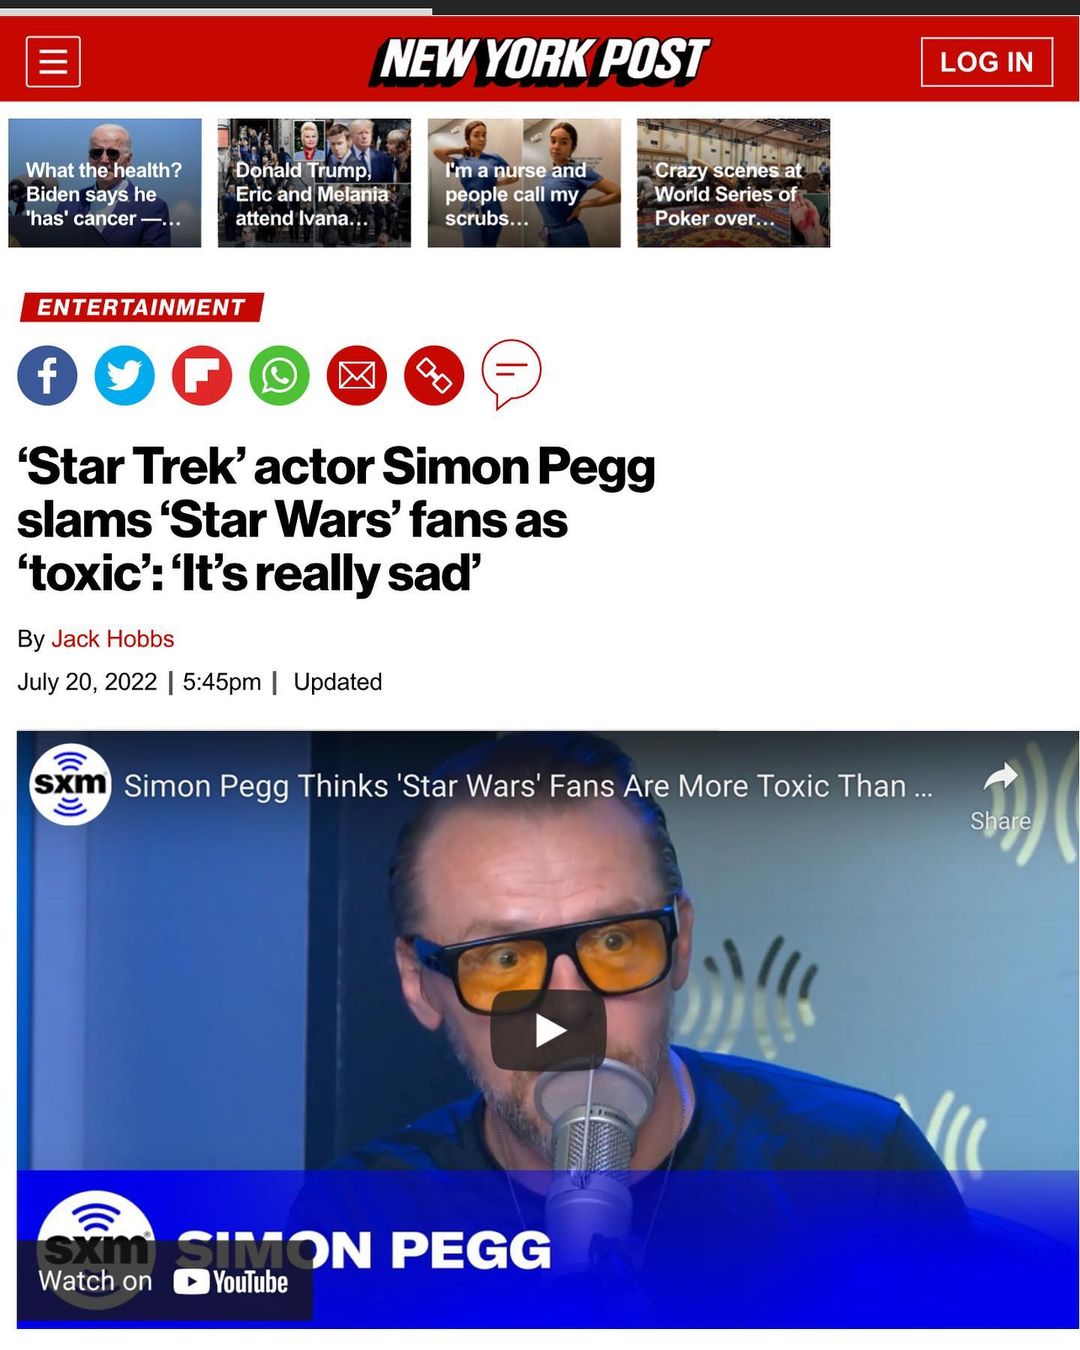Open the comments speech bubble

511,375
